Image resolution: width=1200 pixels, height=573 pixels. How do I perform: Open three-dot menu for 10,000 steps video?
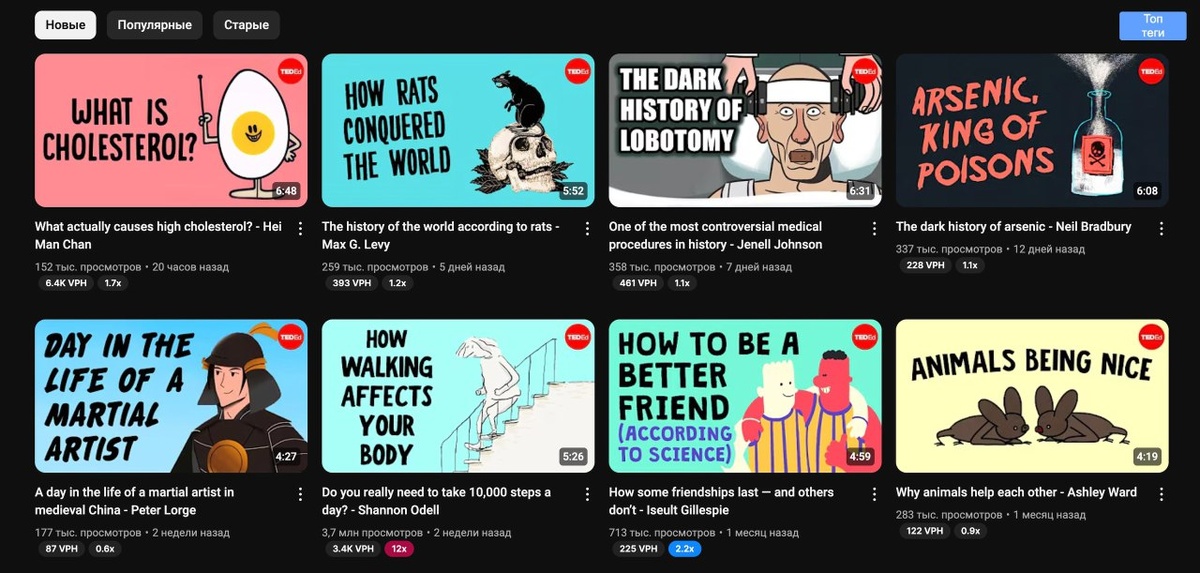[587, 494]
